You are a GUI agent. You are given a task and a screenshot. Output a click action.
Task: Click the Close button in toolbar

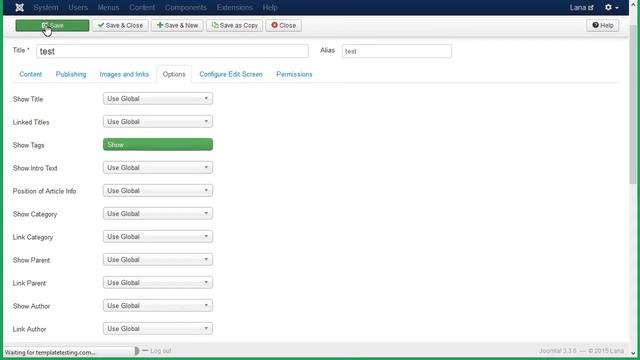(283, 25)
